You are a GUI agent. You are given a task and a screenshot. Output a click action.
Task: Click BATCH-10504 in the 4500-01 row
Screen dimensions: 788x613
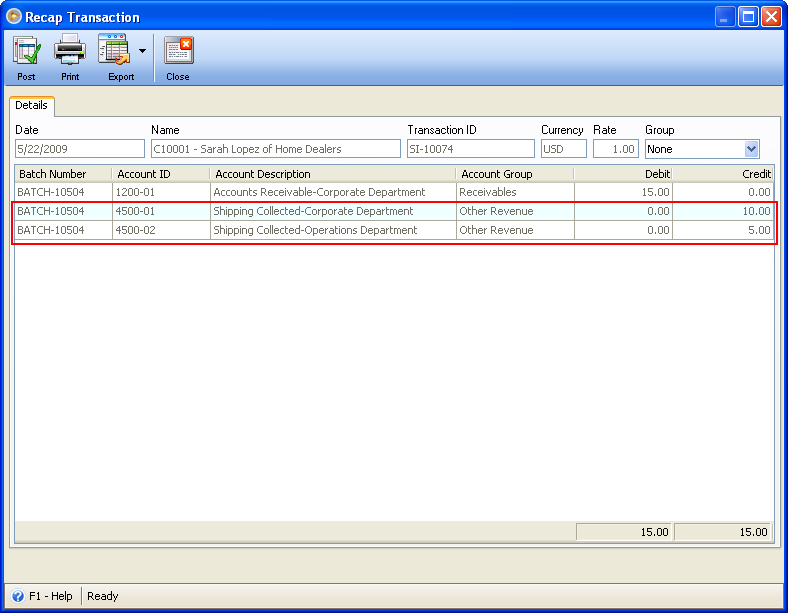click(63, 211)
